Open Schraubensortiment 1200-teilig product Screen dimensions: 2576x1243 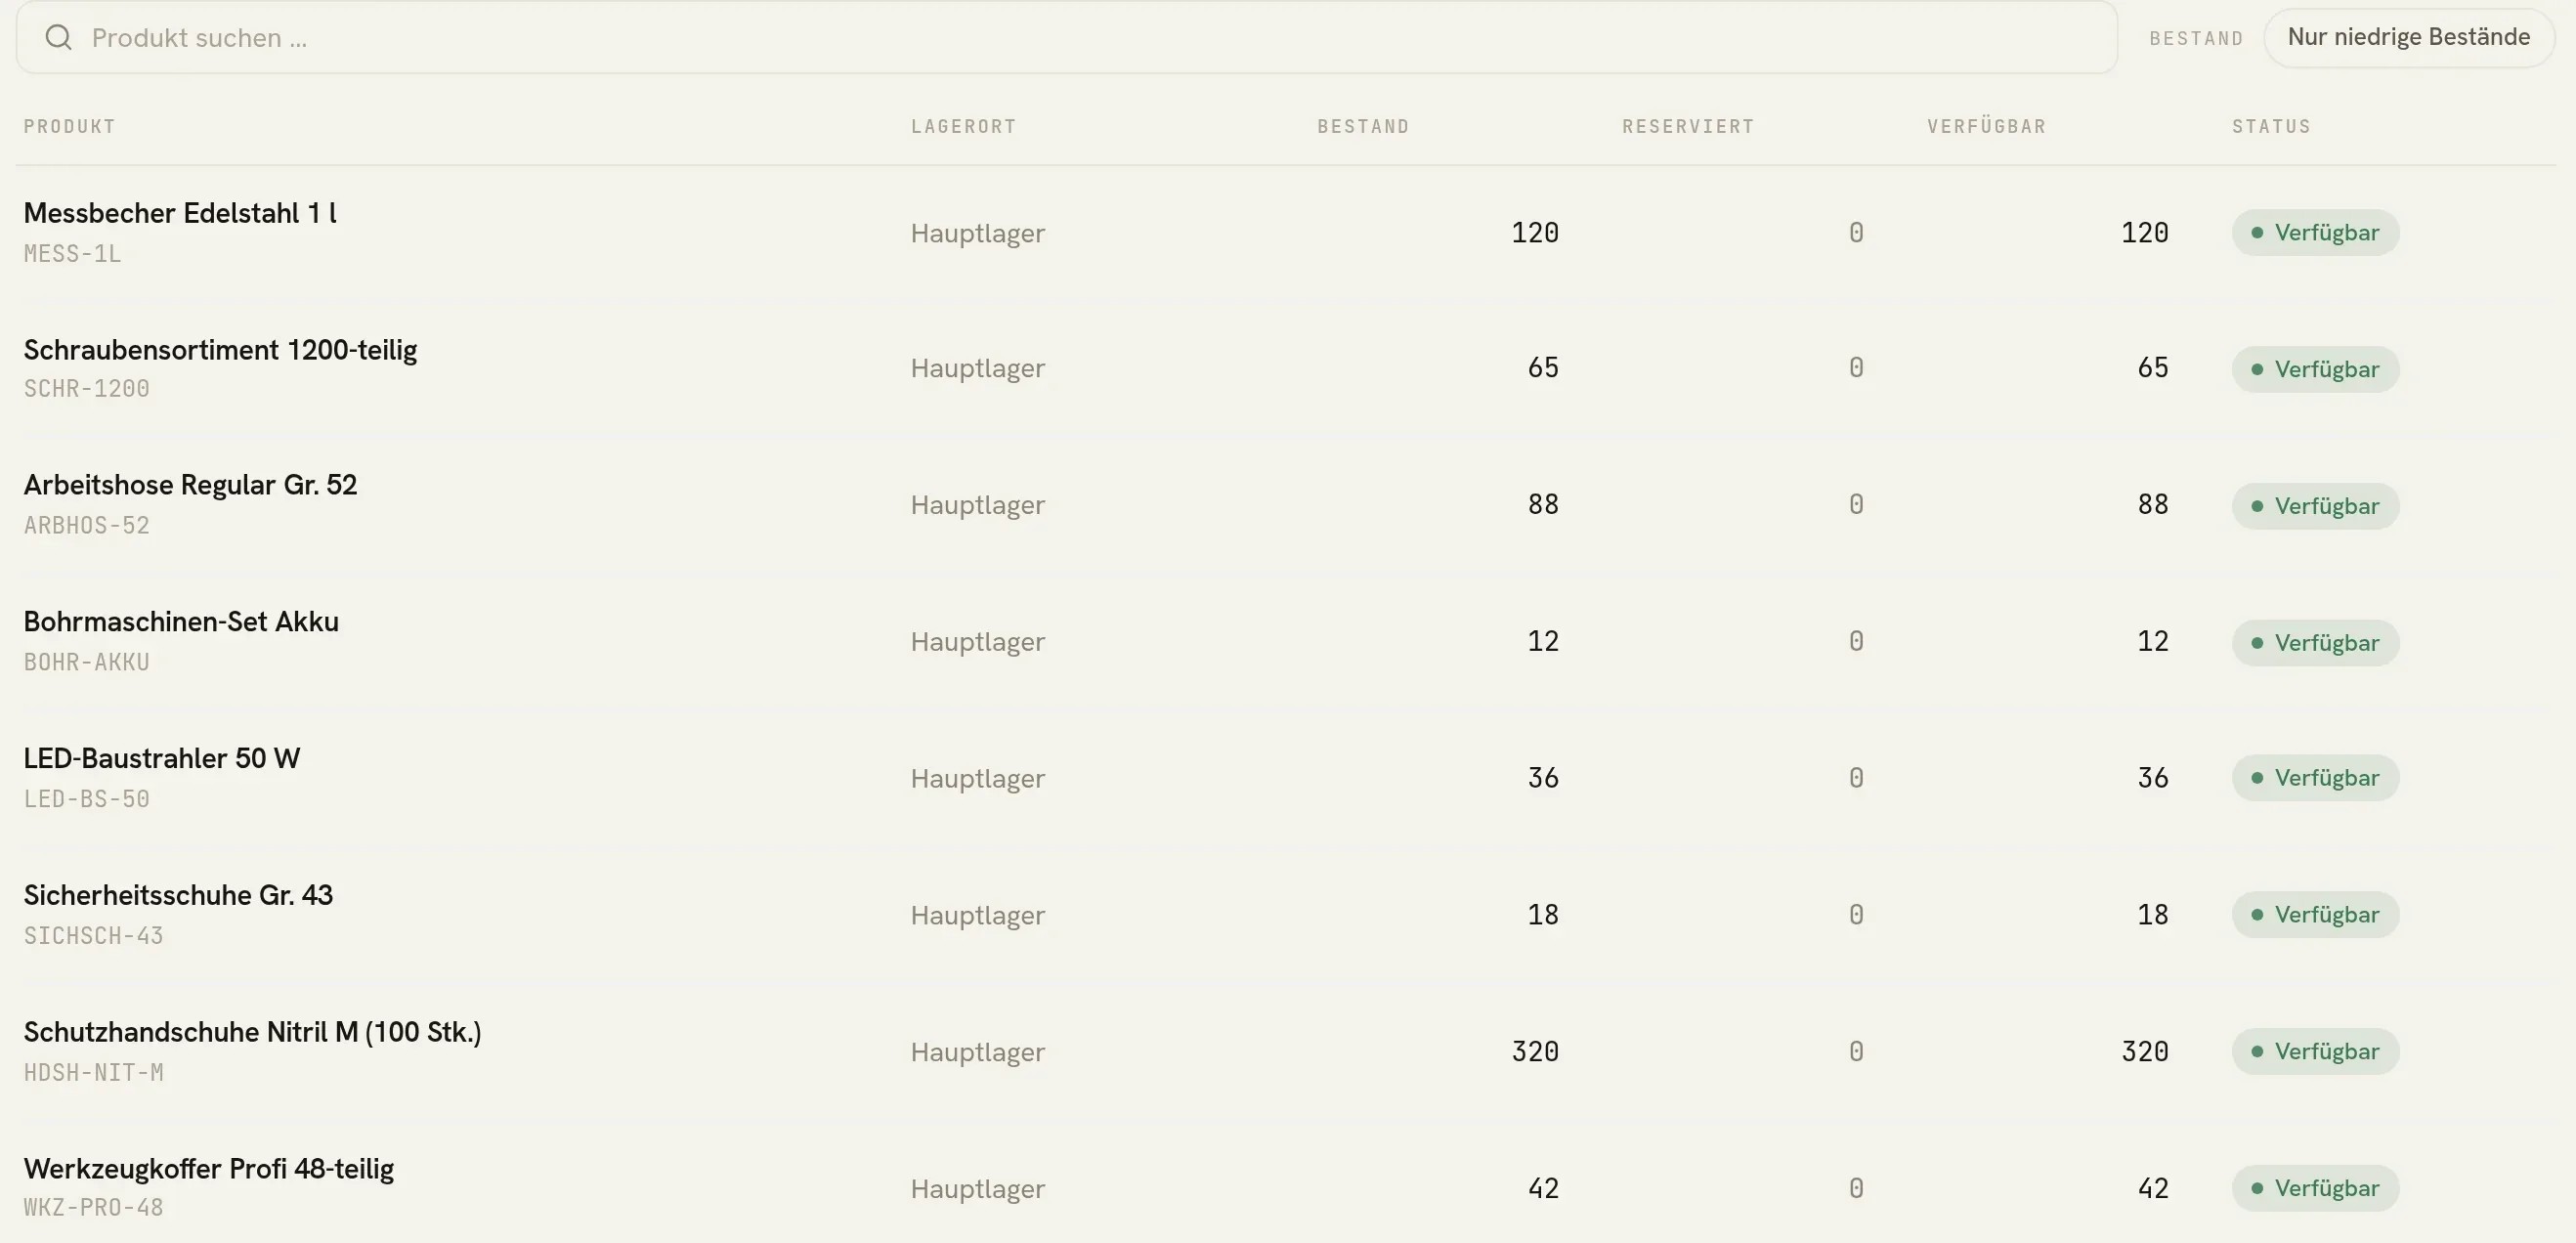click(x=220, y=350)
